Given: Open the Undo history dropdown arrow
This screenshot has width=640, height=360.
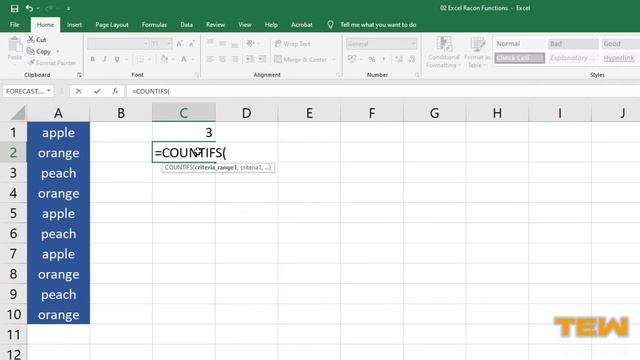Looking at the screenshot, I should click(38, 9).
